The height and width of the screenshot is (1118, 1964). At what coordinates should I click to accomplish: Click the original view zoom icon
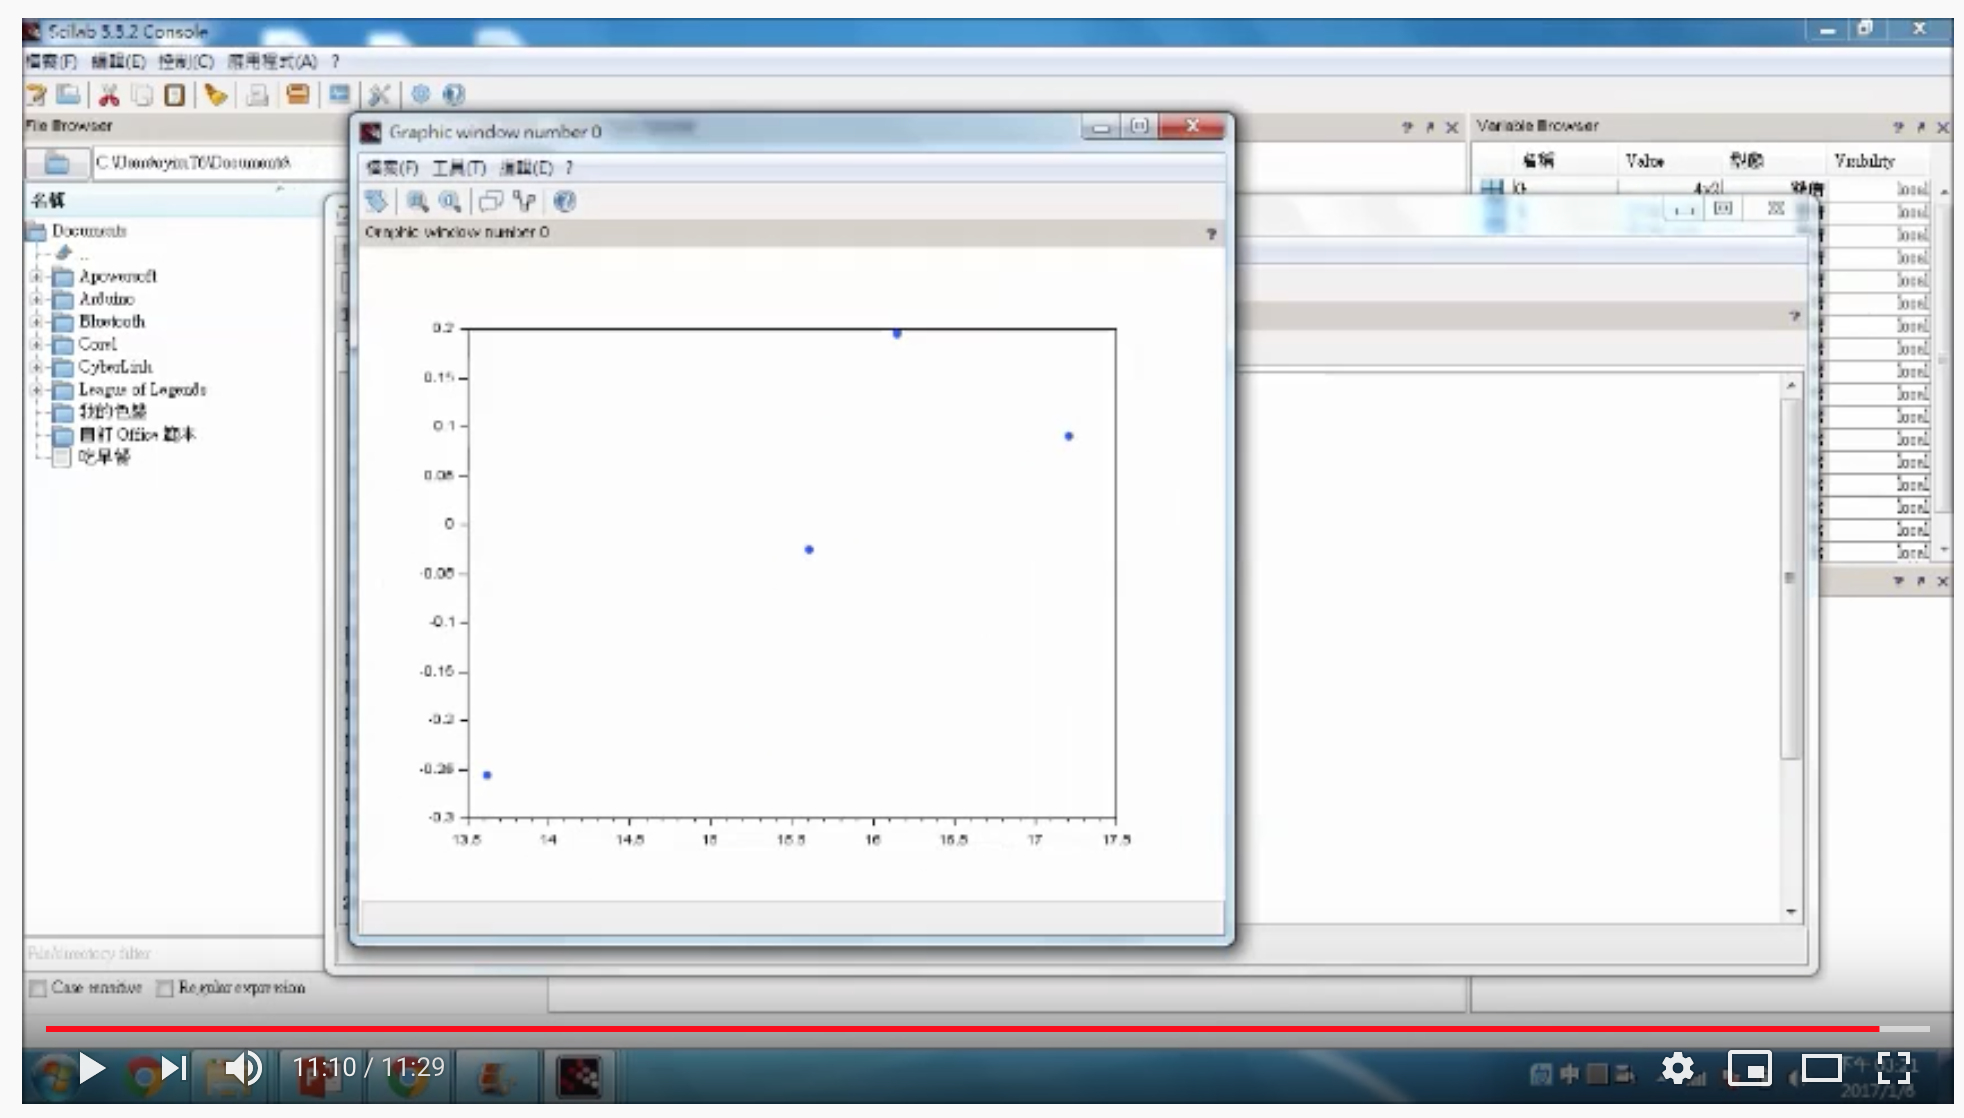pyautogui.click(x=451, y=202)
